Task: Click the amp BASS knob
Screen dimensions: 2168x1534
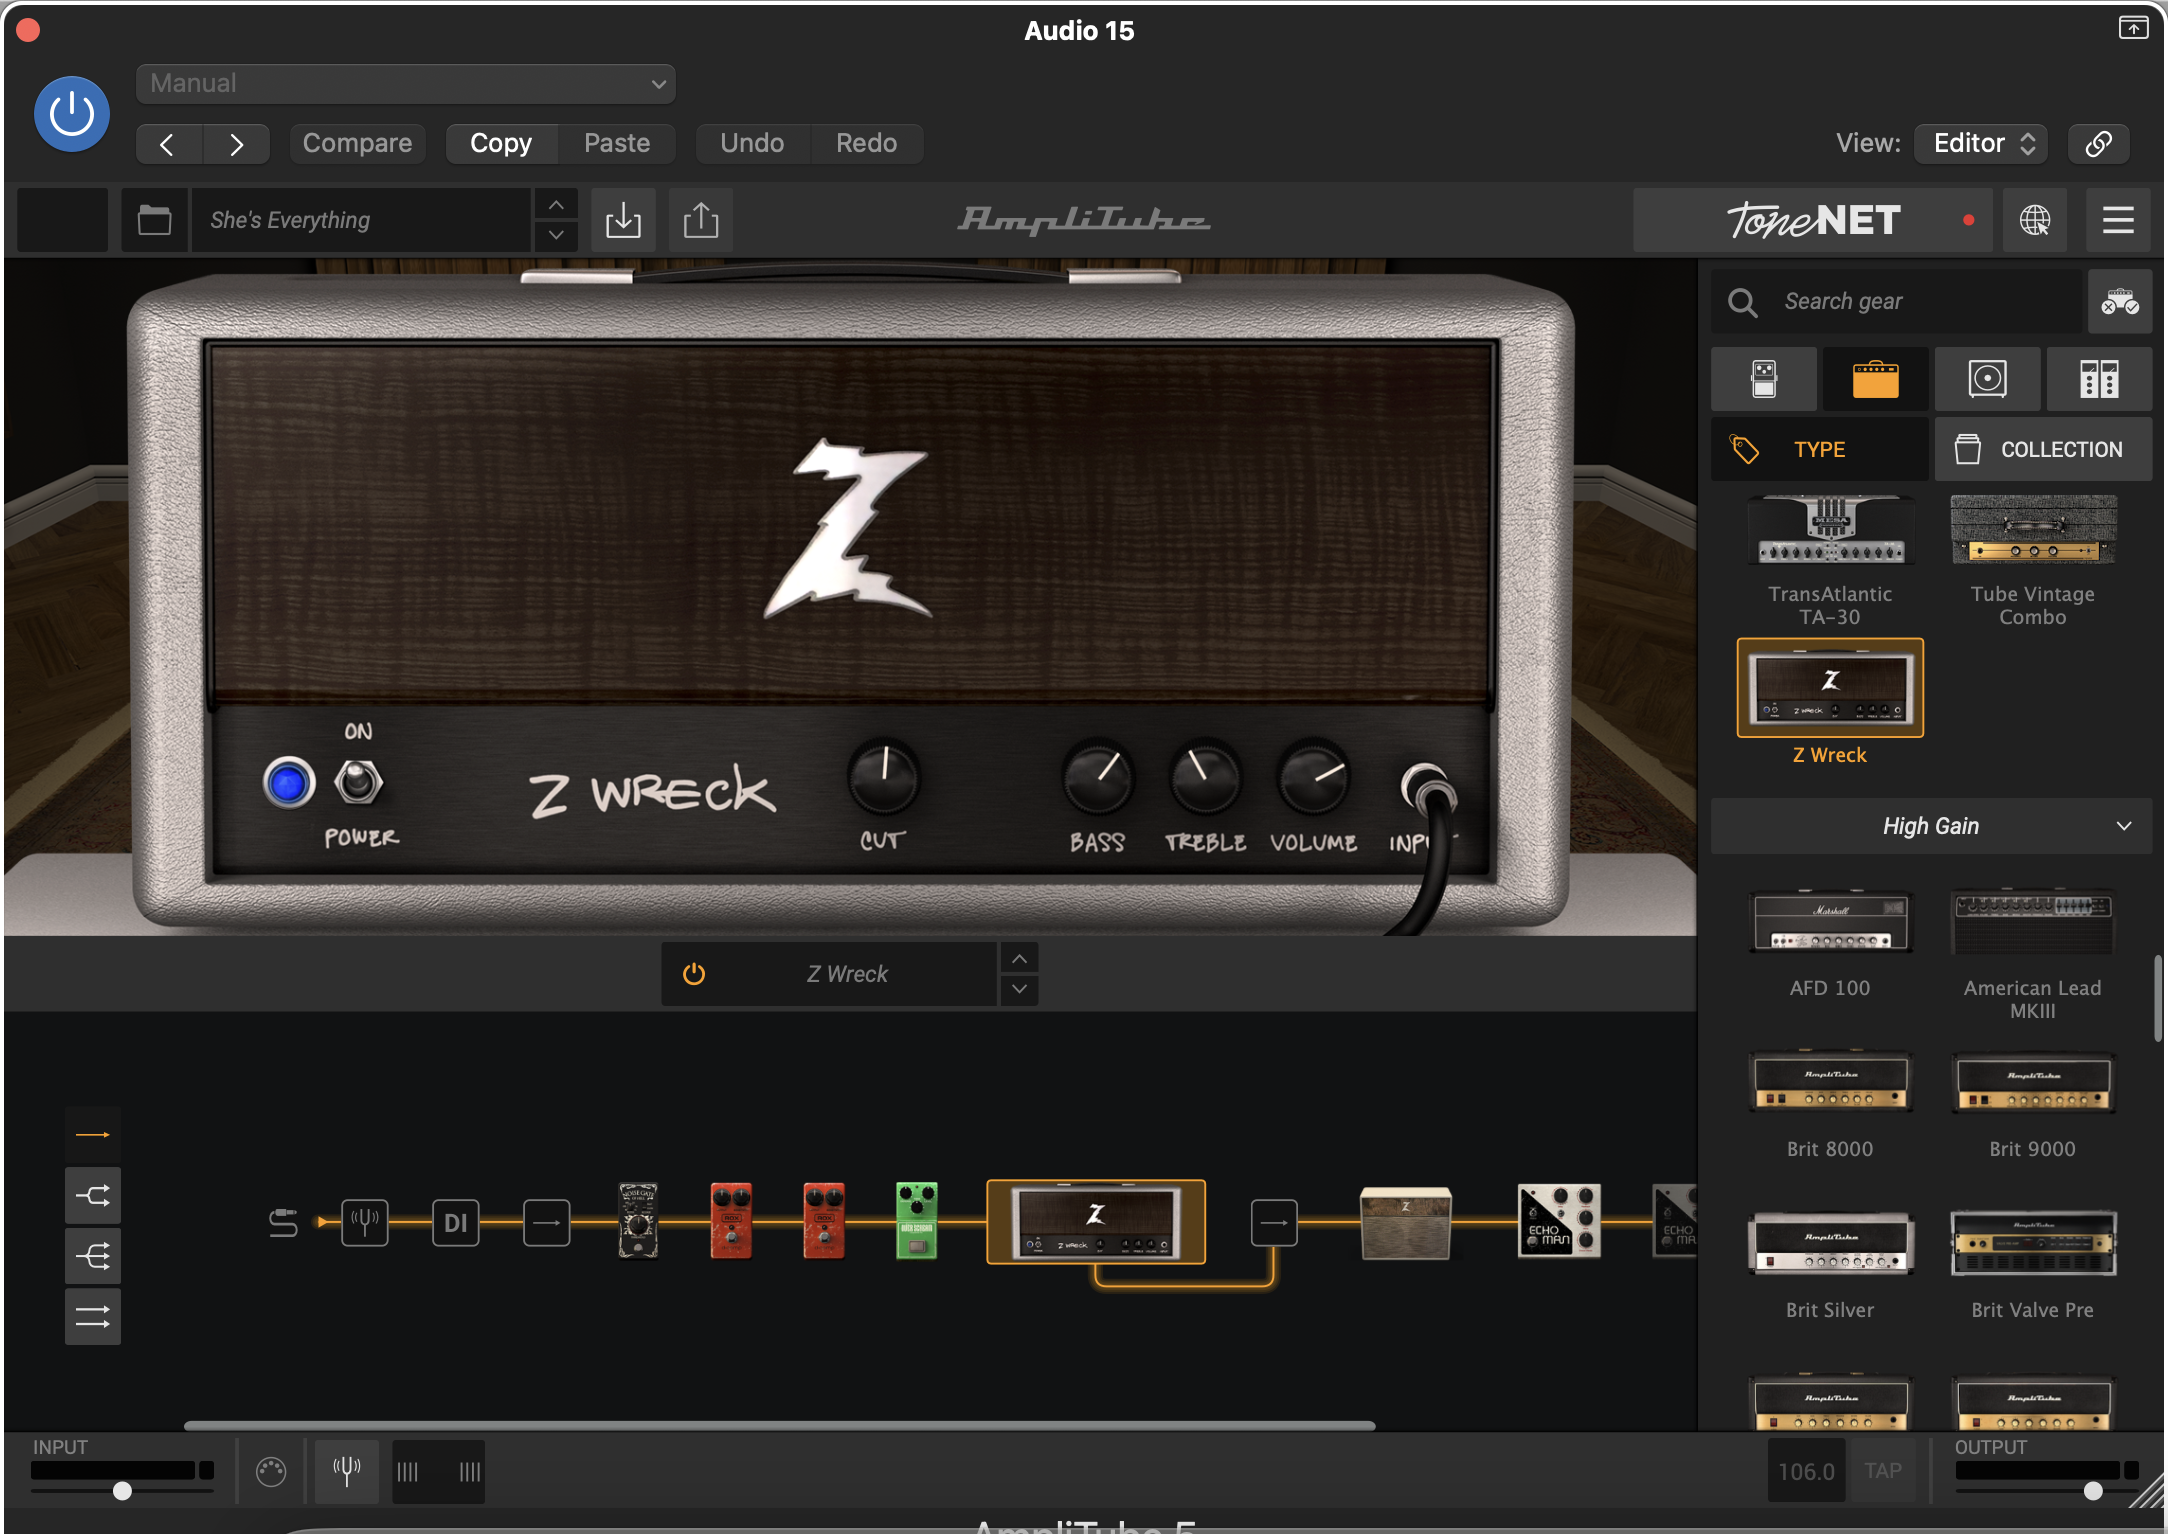Action: [x=1097, y=778]
